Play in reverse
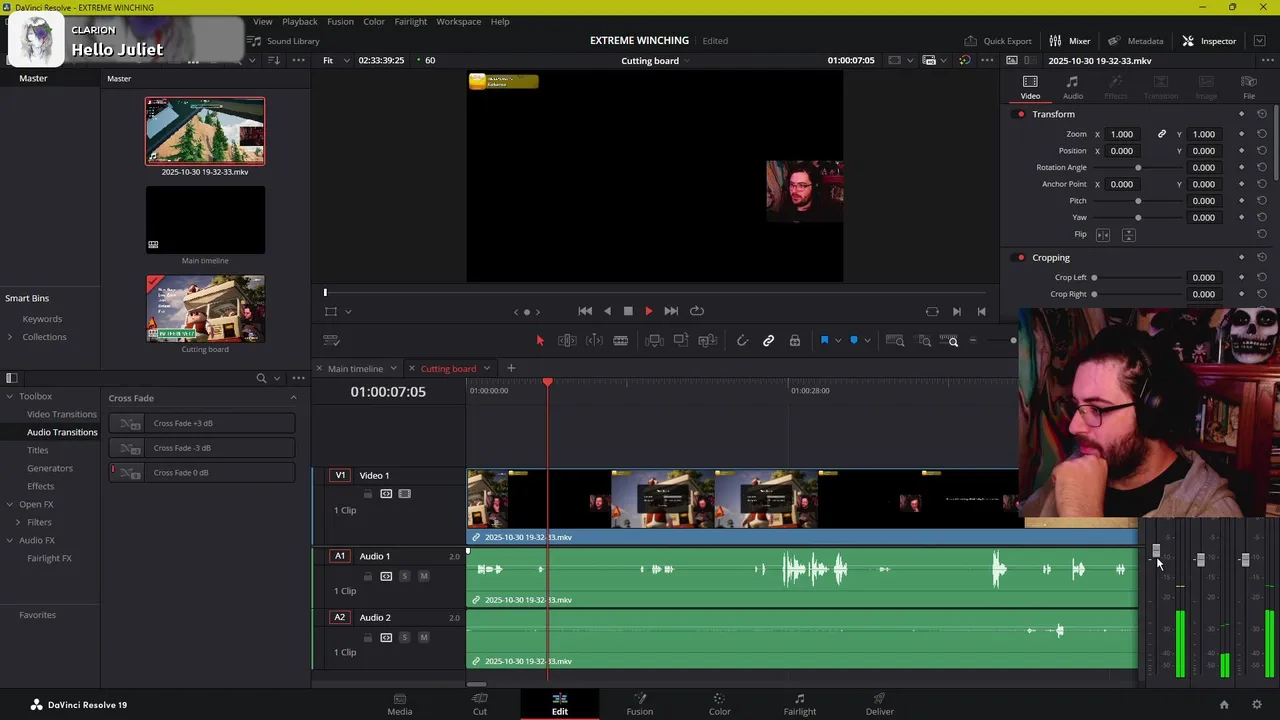Screen dimensions: 1280x720 pos(607,311)
